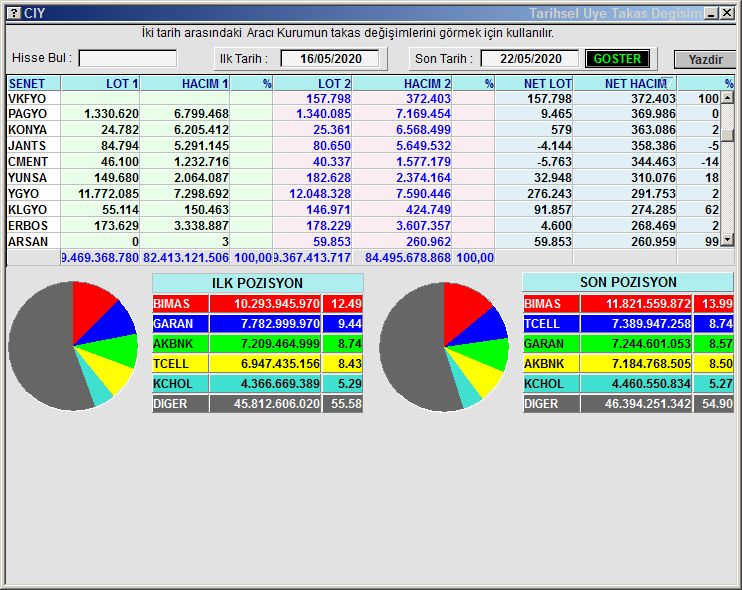Viewport: 742px width, 590px height.
Task: Select the ARSAN row
Action: tap(363, 242)
